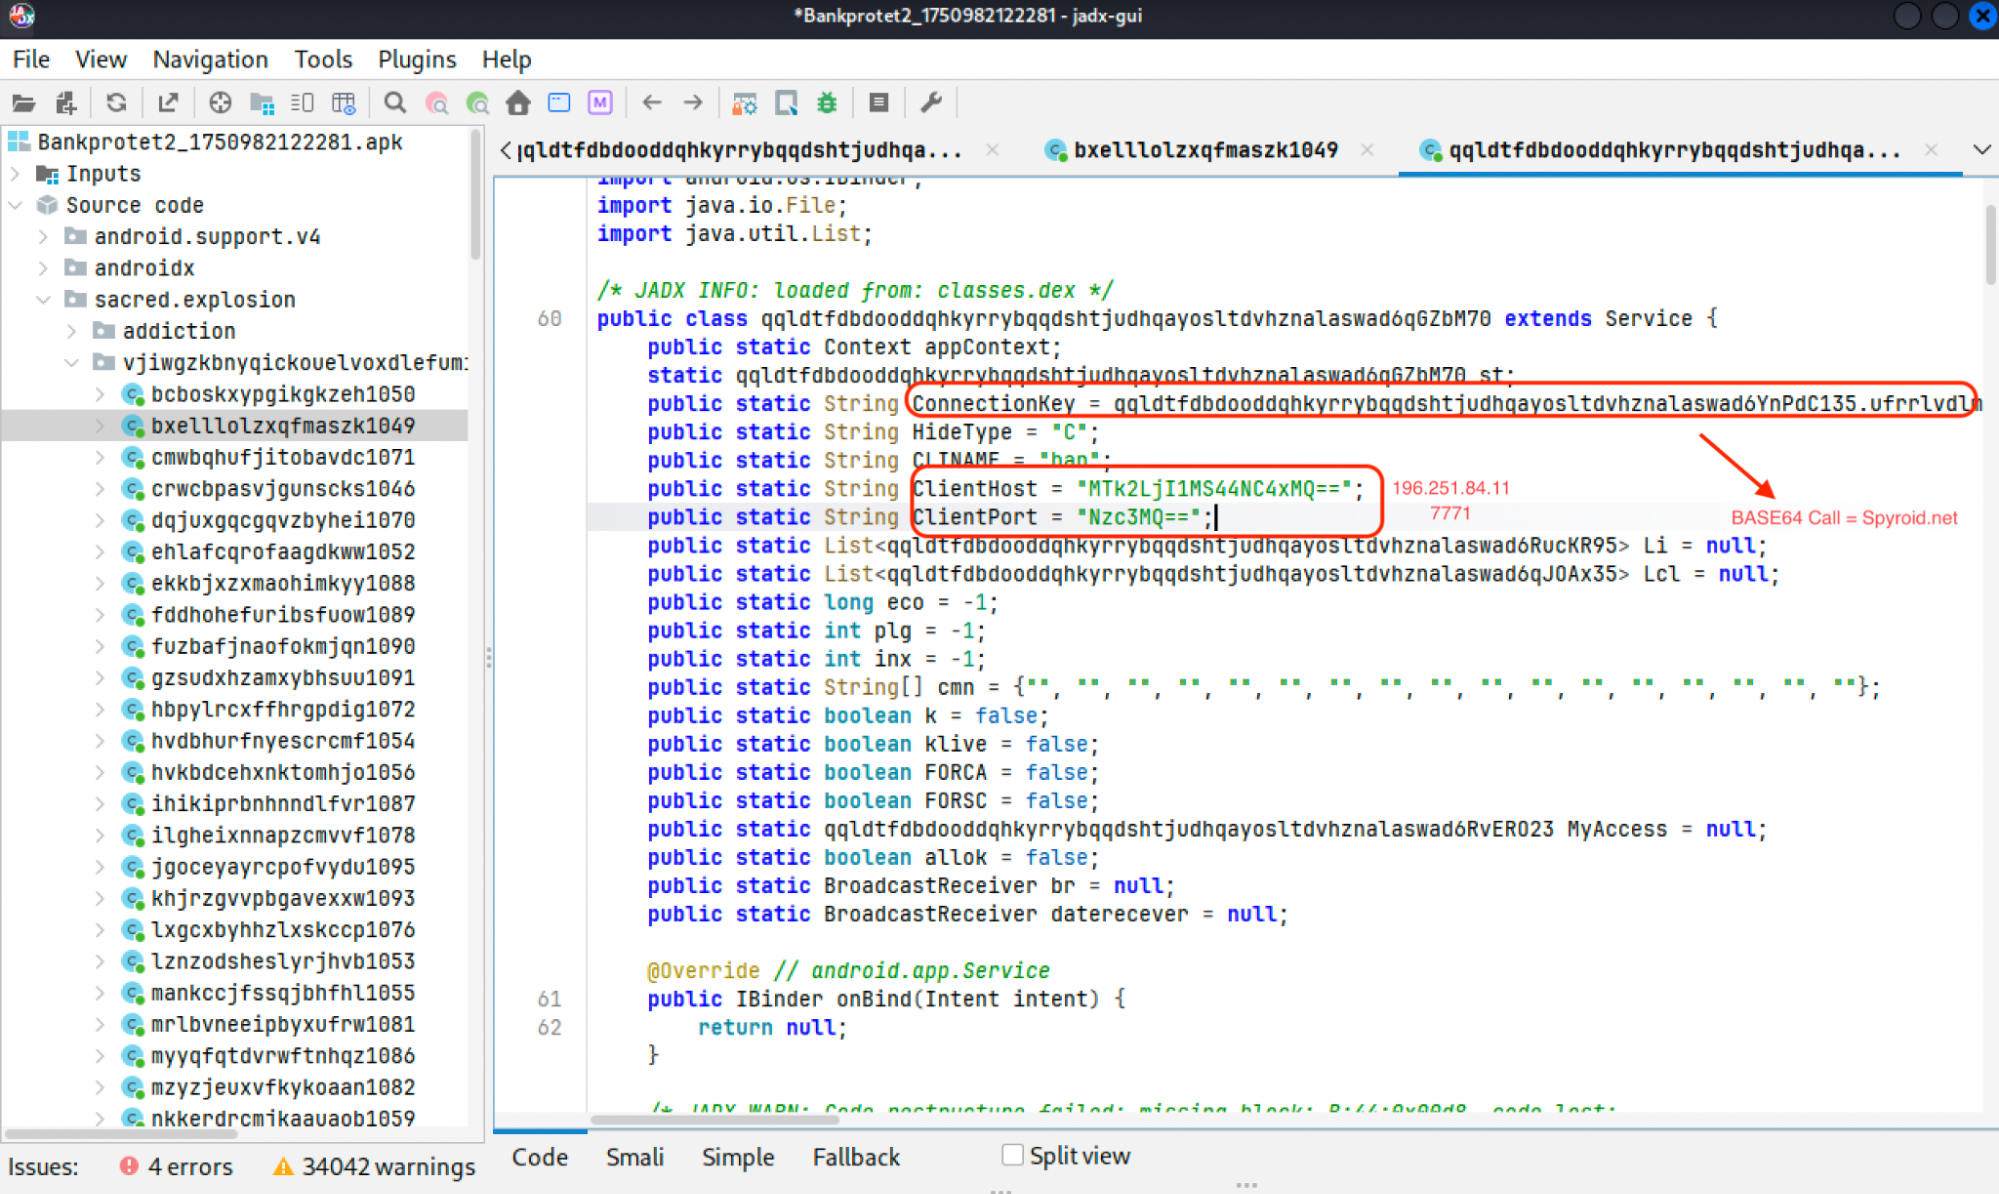This screenshot has height=1194, width=1999.
Task: Collapse sacred.explosion package
Action: click(x=43, y=300)
